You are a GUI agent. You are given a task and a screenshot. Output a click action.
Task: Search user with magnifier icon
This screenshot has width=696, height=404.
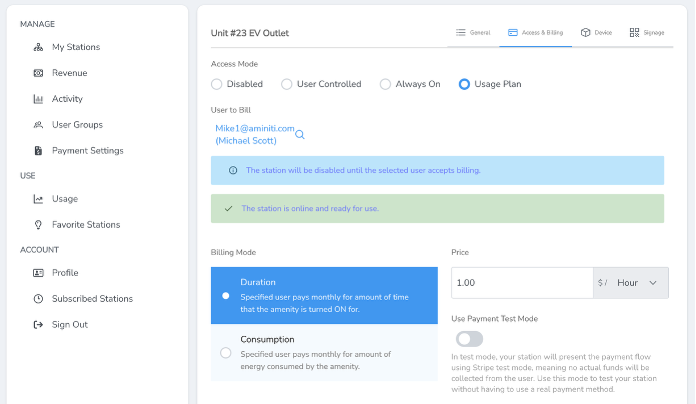[300, 135]
